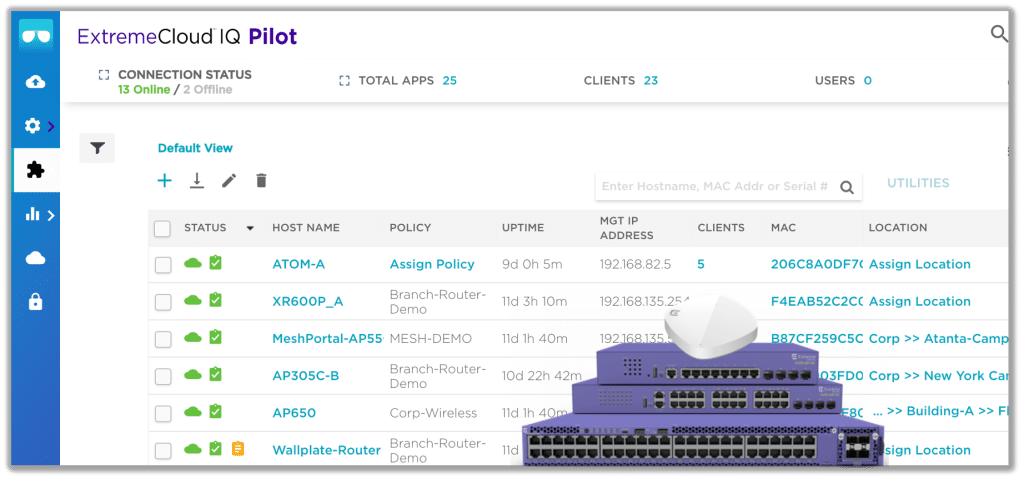1024x483 pixels.
Task: Tick the checkbox for Wallplate-Router row
Action: click(x=163, y=451)
